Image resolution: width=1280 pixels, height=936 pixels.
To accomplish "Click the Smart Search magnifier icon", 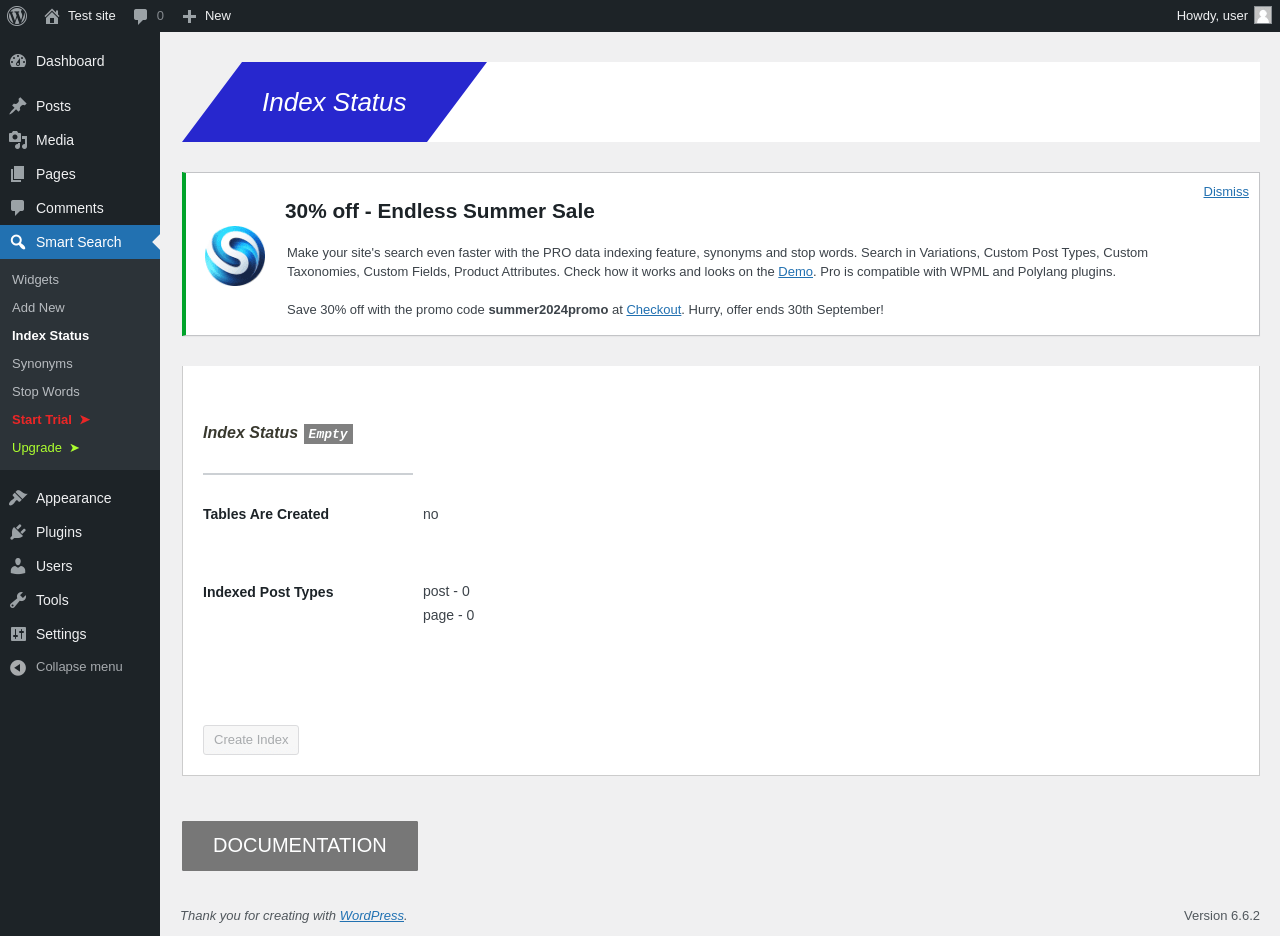I will pos(18,242).
